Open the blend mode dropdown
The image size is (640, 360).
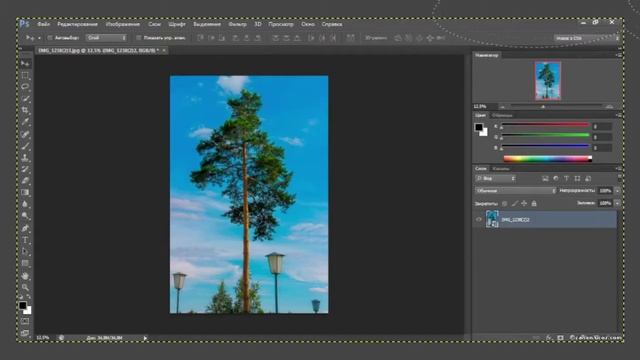pos(516,191)
